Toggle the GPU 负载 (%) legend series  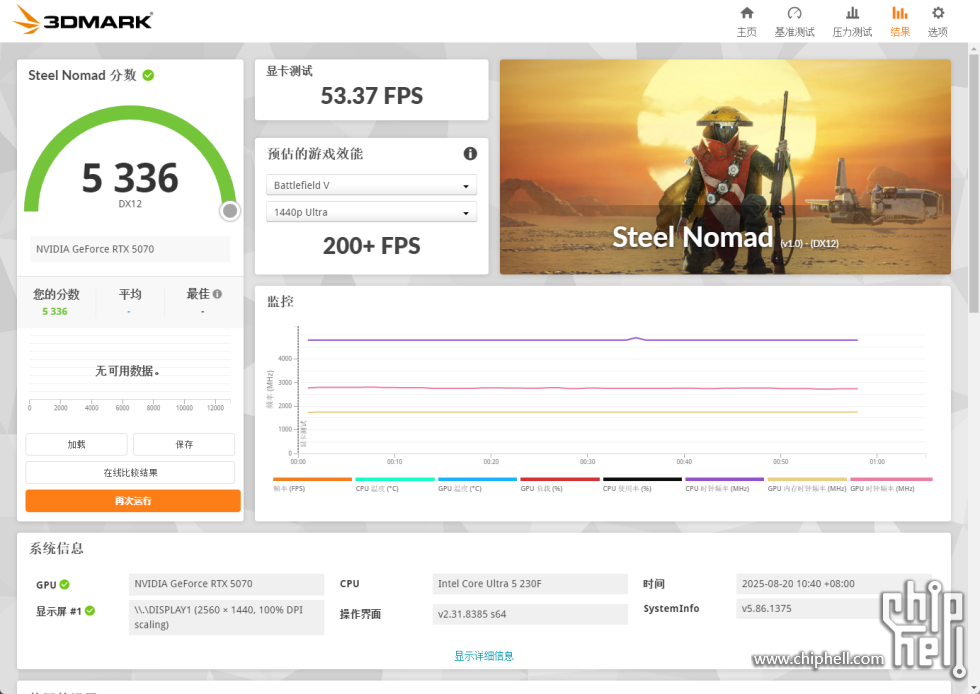(559, 485)
